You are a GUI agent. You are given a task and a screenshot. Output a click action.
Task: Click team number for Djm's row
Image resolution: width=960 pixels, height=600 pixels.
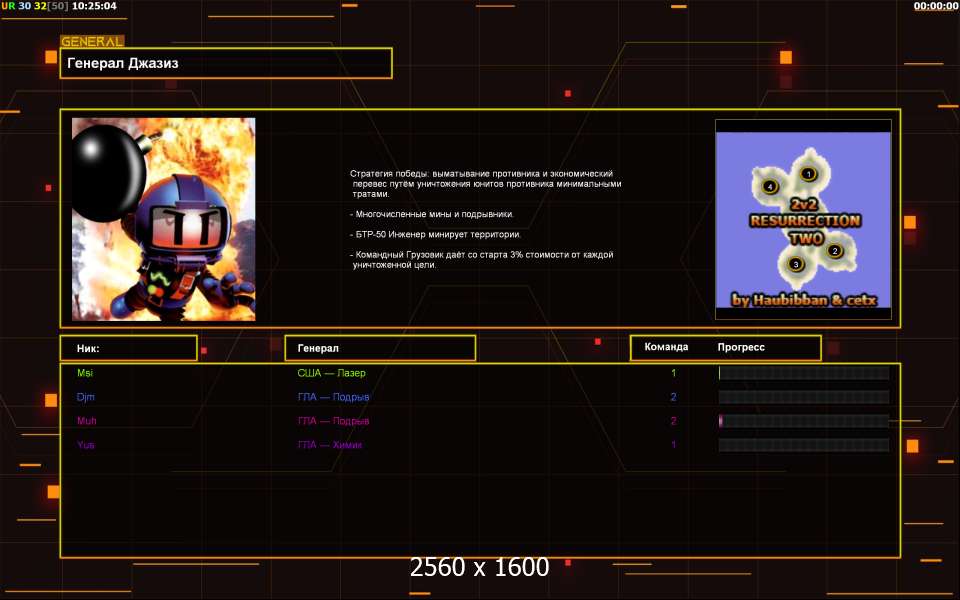pyautogui.click(x=673, y=397)
